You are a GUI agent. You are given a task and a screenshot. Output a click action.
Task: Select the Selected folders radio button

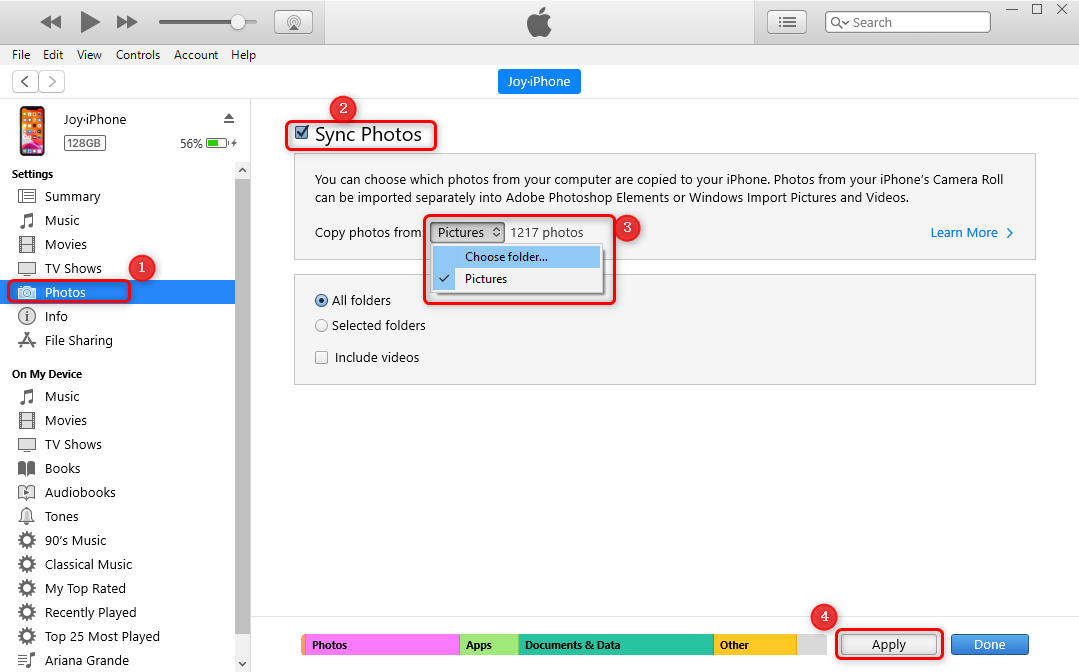coord(321,326)
